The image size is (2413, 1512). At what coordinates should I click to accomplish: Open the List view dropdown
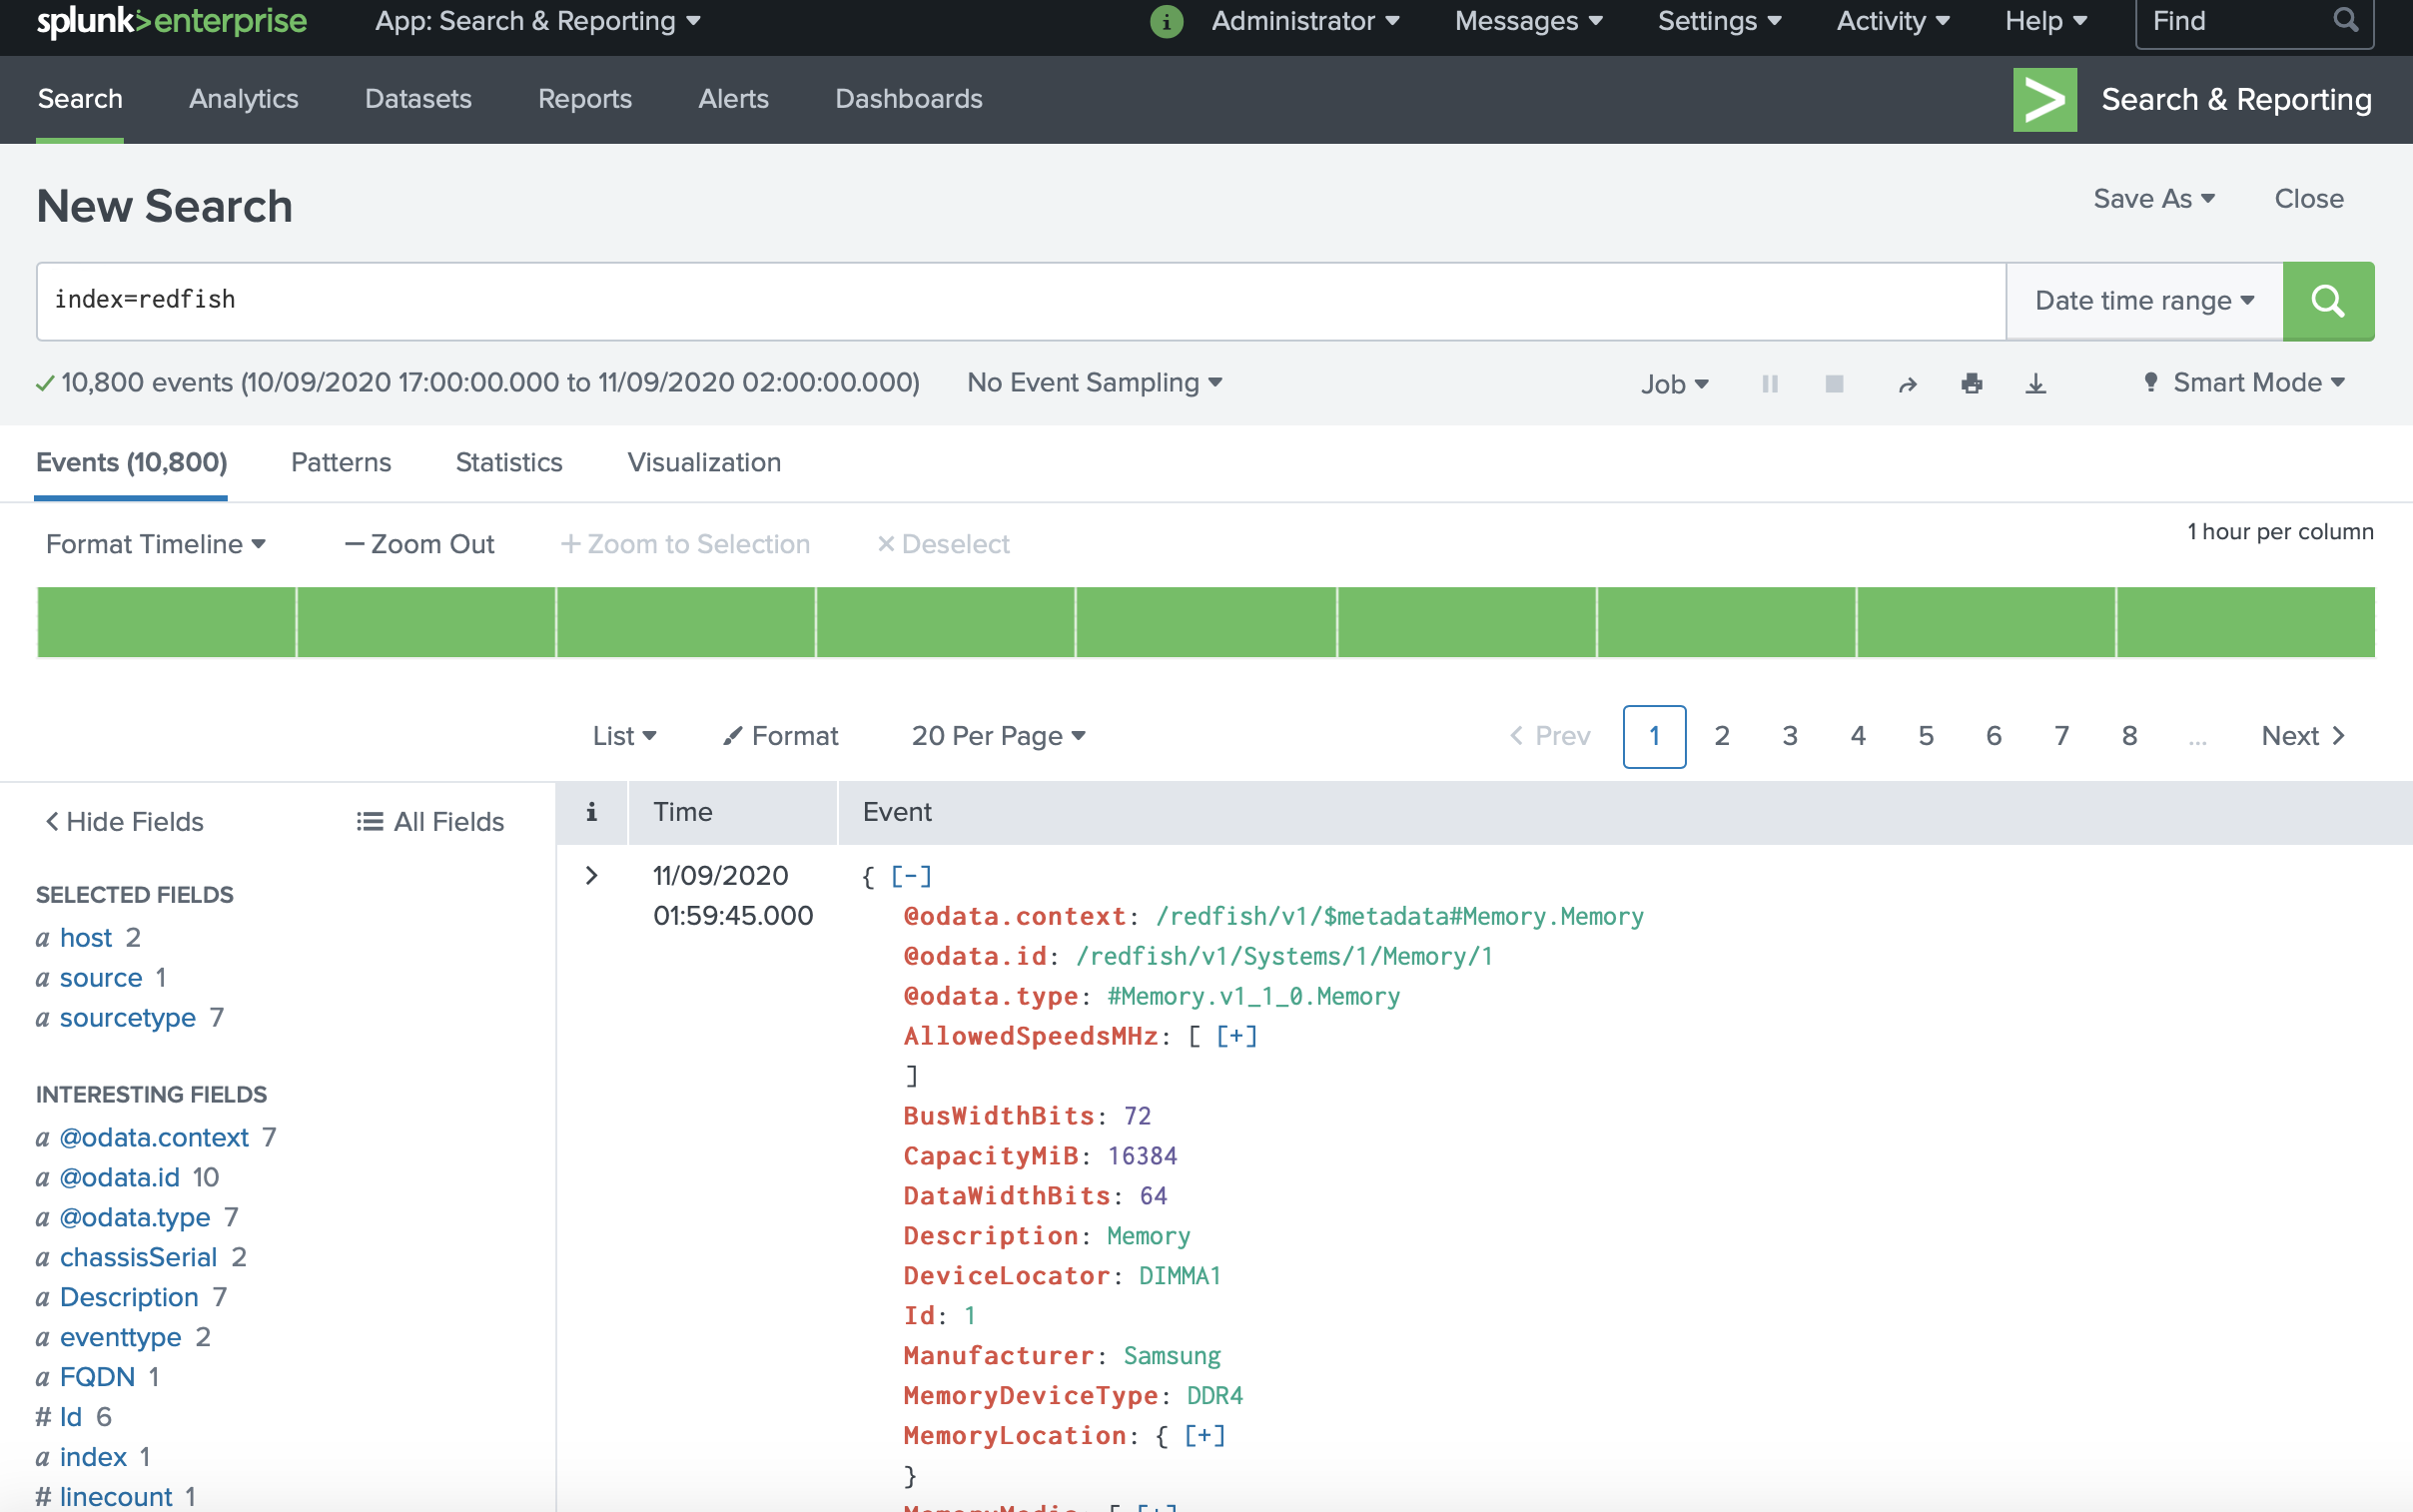(624, 735)
